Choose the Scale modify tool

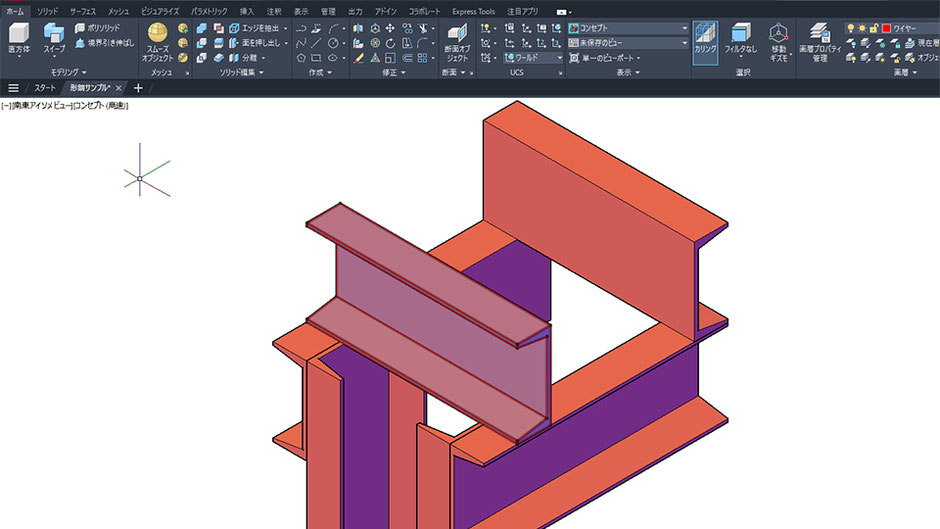pos(390,58)
